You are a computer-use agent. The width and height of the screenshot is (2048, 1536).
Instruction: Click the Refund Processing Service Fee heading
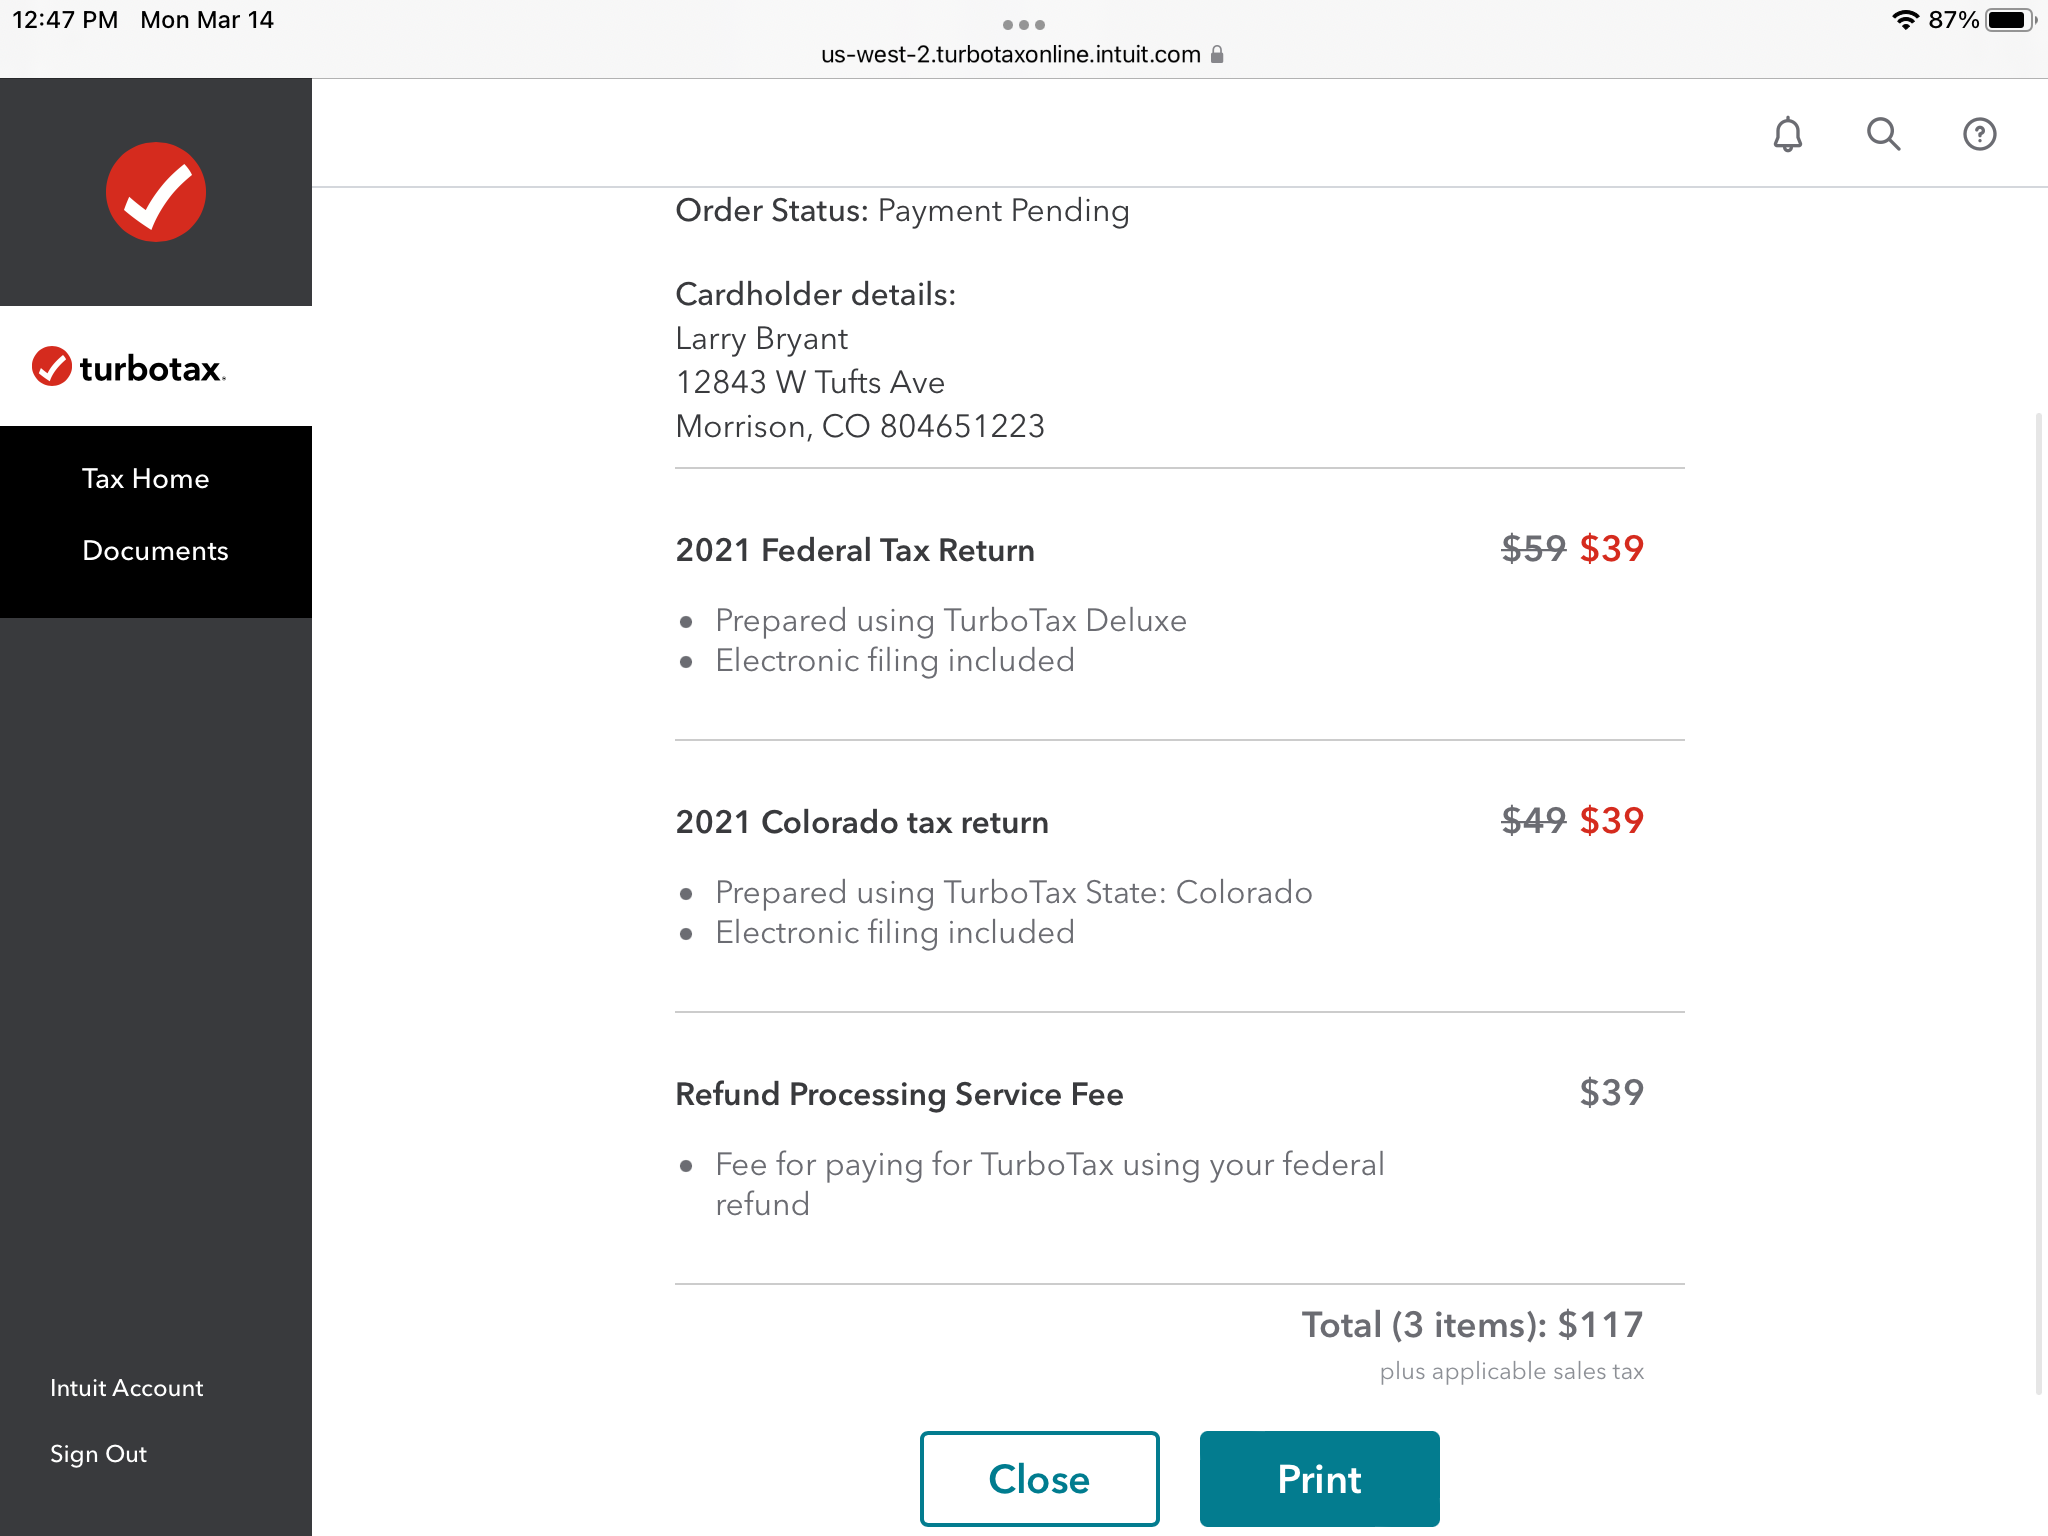[x=899, y=1094]
